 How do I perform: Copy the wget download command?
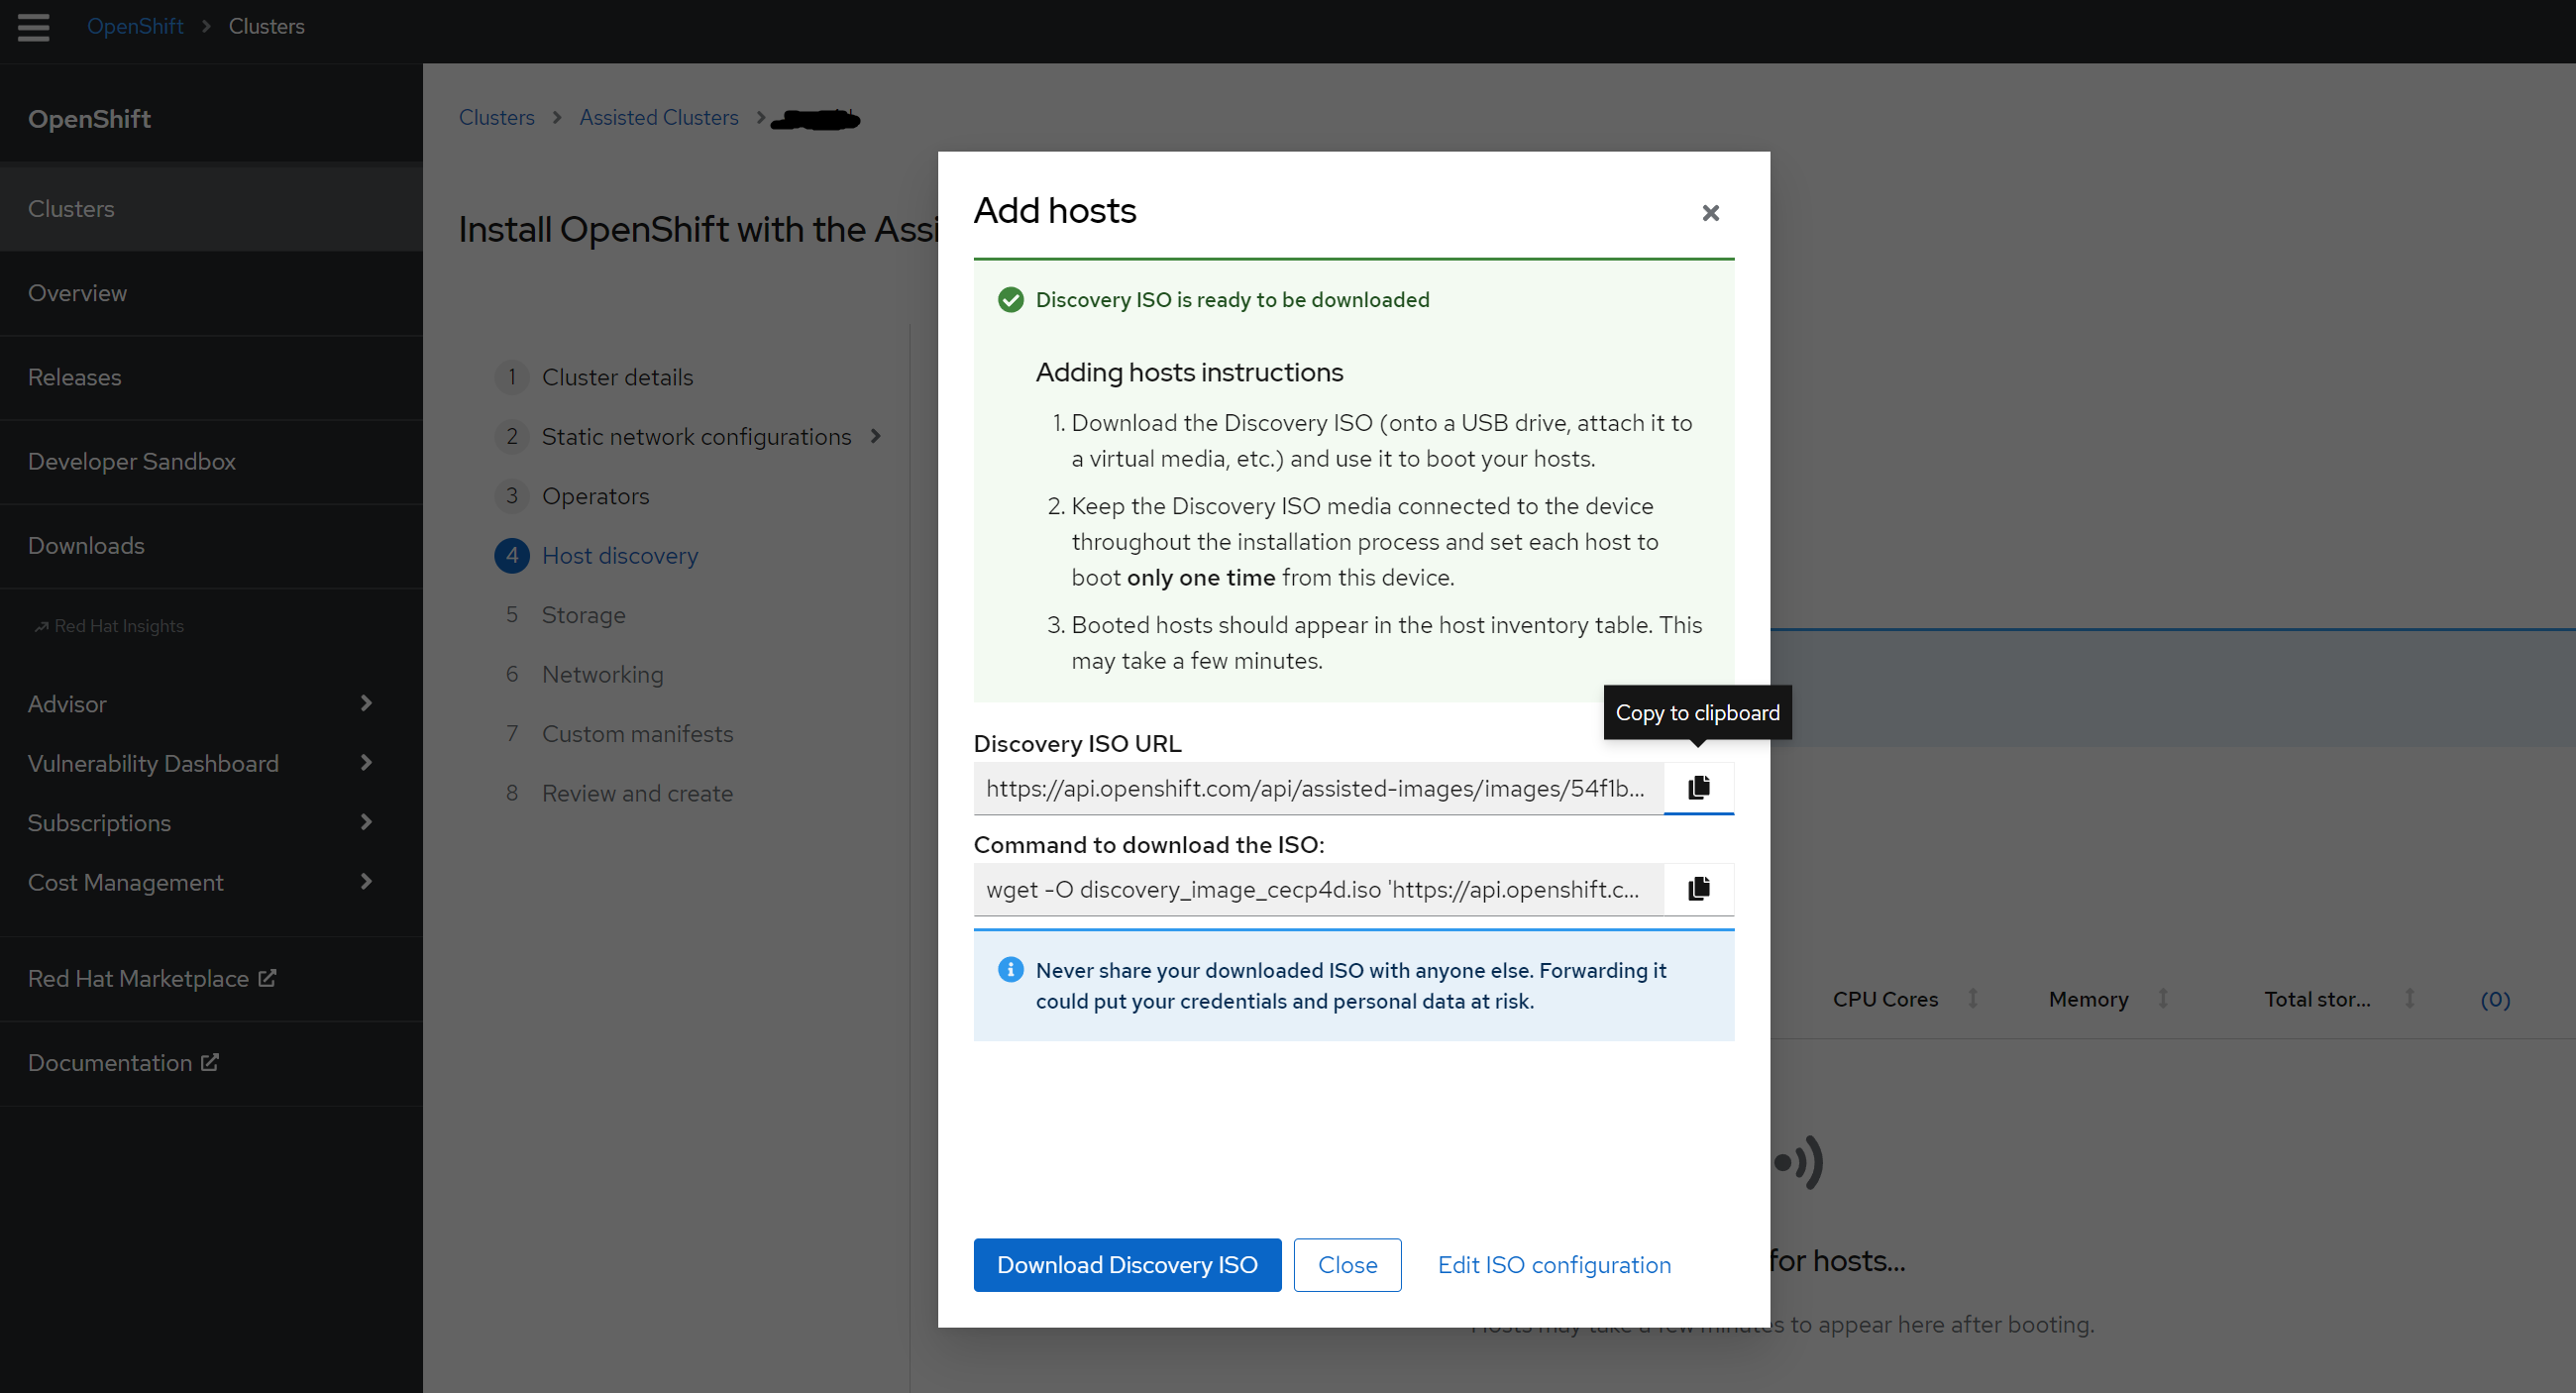[x=1698, y=889]
